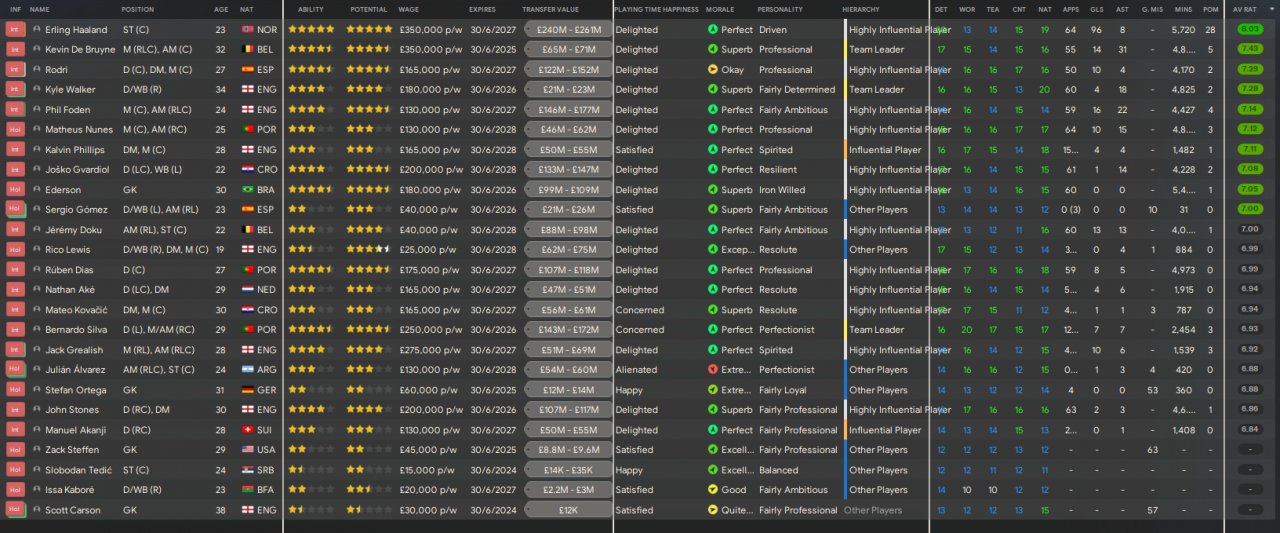Click Scott Carson's yellow morale icon

click(712, 510)
